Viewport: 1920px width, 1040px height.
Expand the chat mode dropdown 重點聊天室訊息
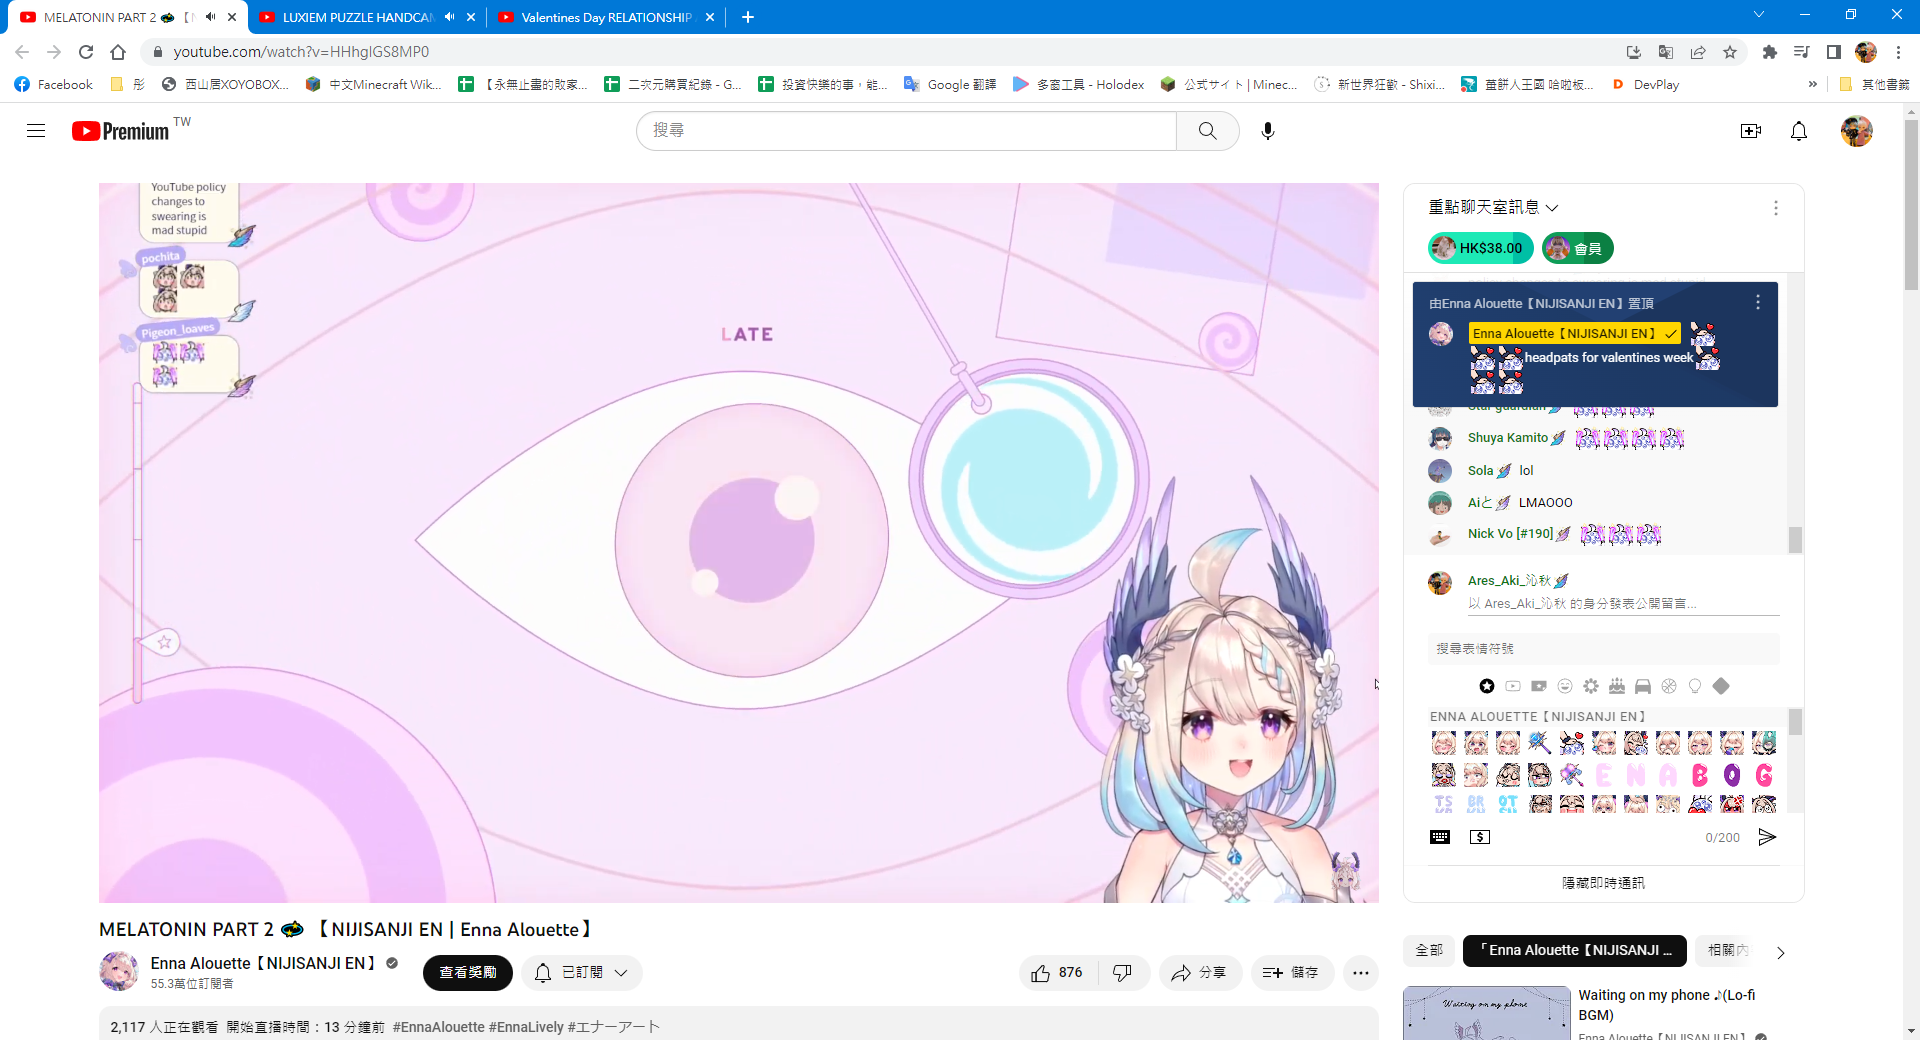click(x=1494, y=207)
